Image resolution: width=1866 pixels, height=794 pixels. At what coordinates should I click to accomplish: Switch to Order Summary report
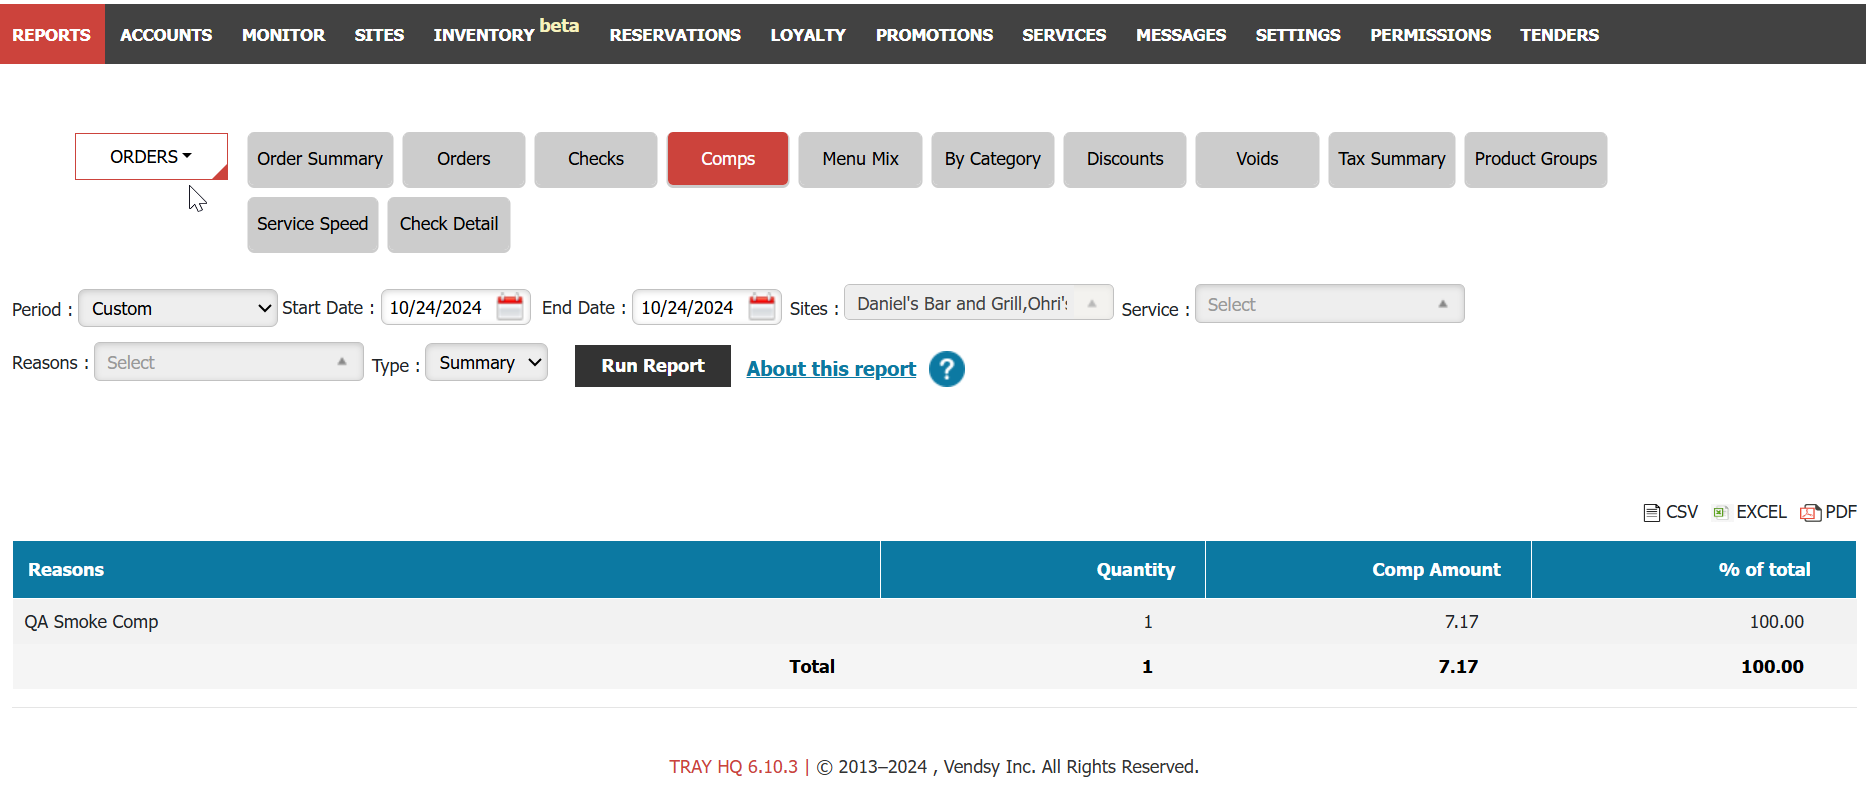point(320,159)
